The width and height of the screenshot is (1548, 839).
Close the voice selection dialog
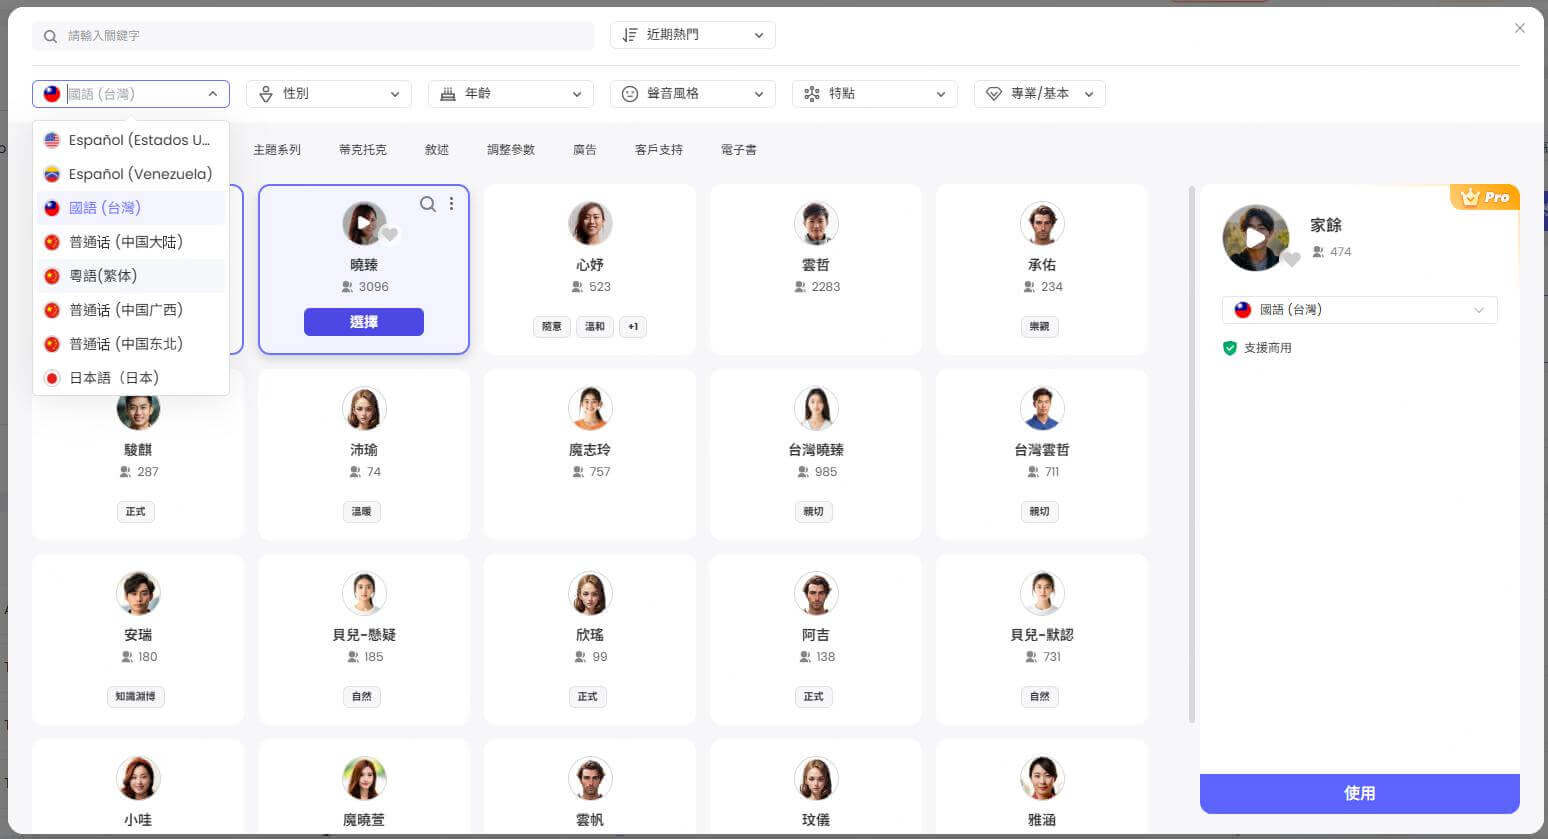pos(1519,28)
